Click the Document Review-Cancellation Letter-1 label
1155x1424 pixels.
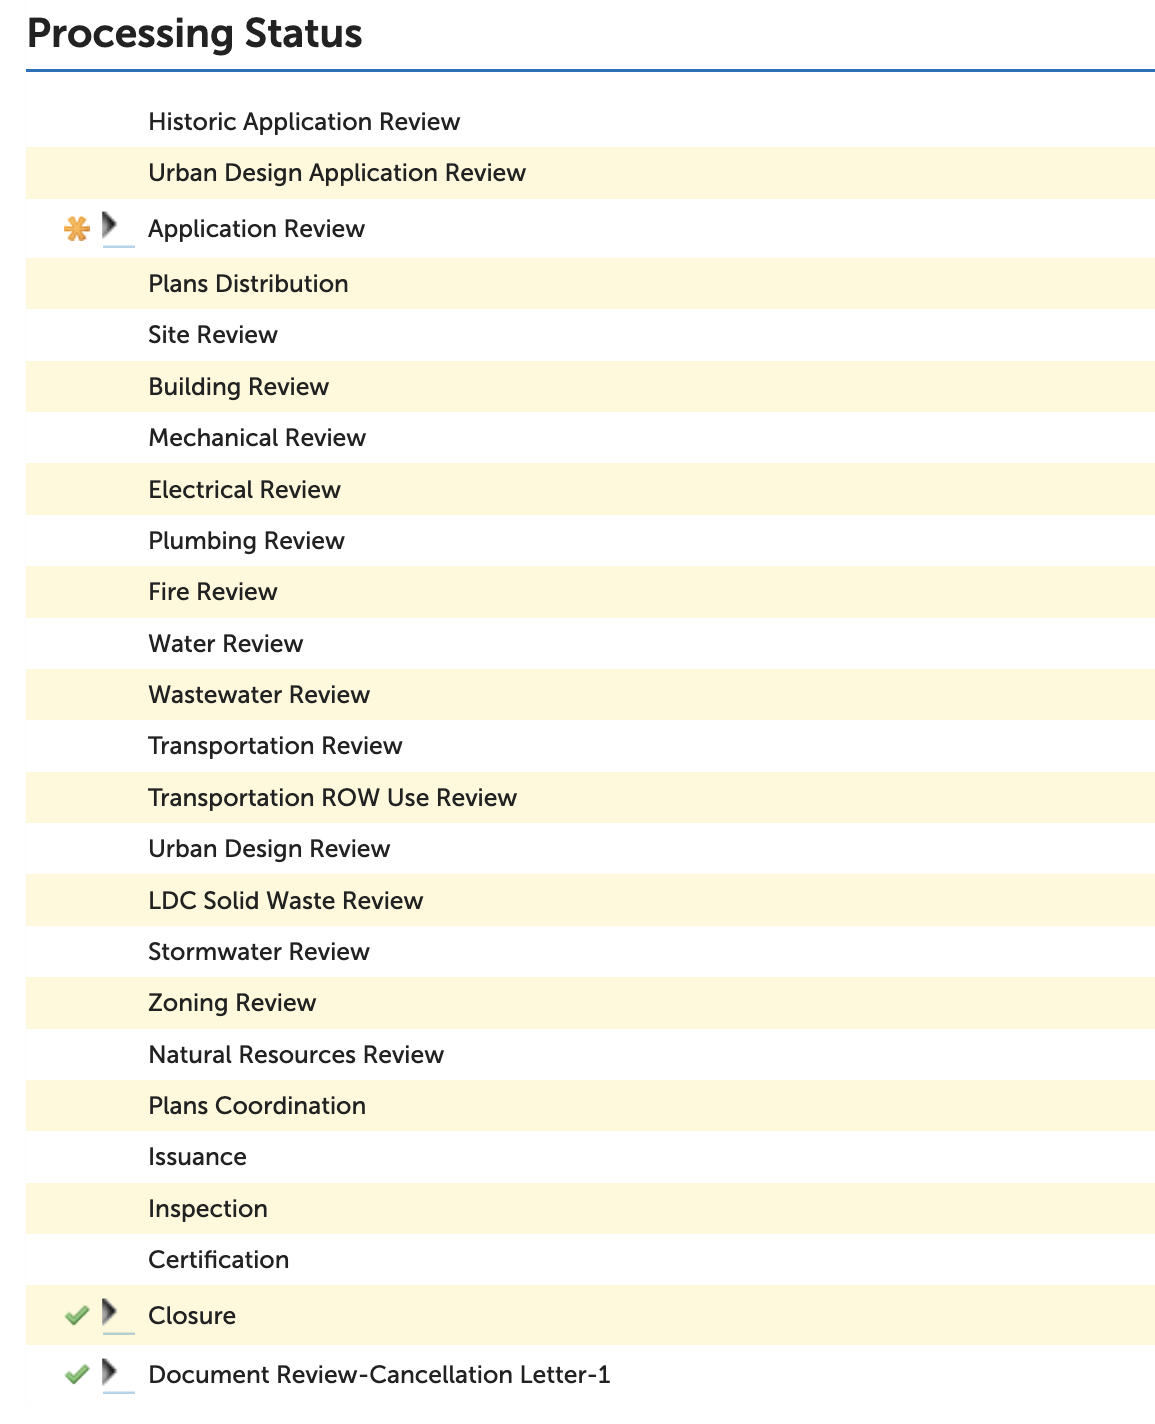pos(379,1375)
